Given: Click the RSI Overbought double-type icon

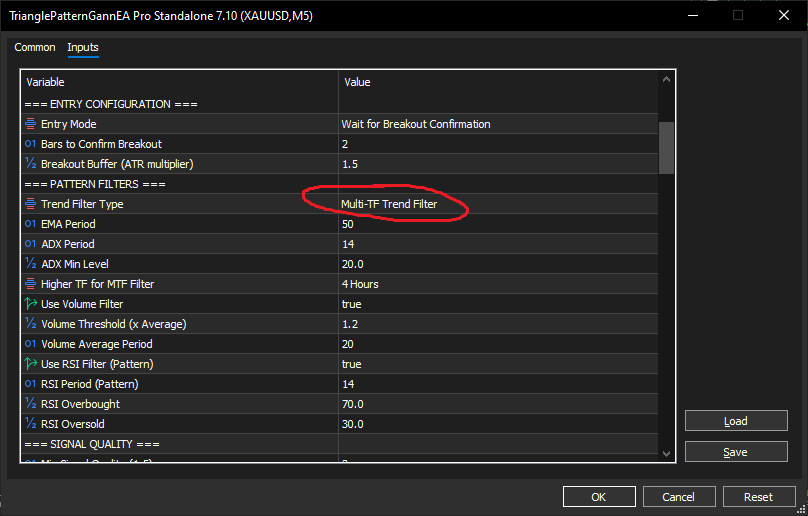Looking at the screenshot, I should (x=30, y=404).
